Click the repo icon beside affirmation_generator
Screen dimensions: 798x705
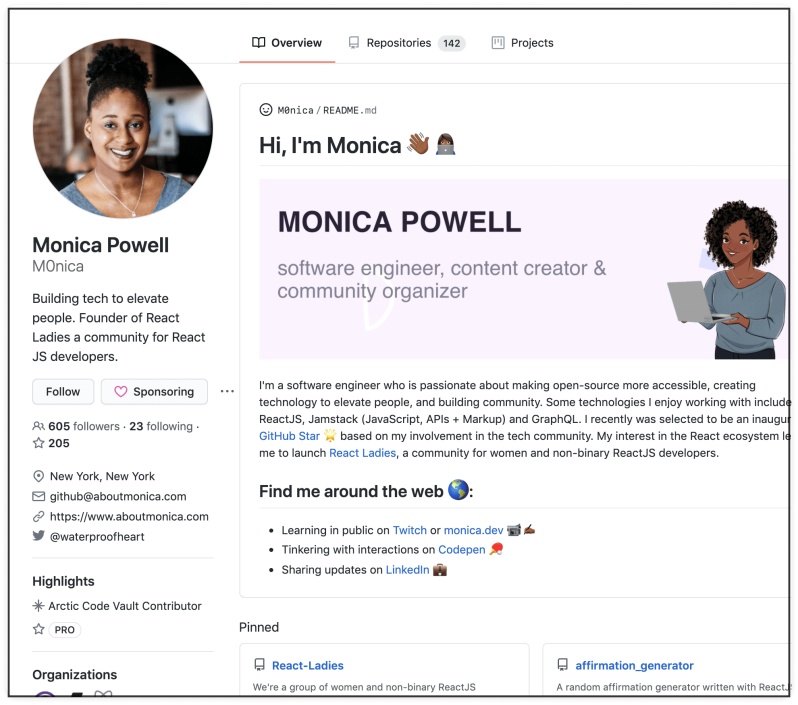pyautogui.click(x=562, y=665)
